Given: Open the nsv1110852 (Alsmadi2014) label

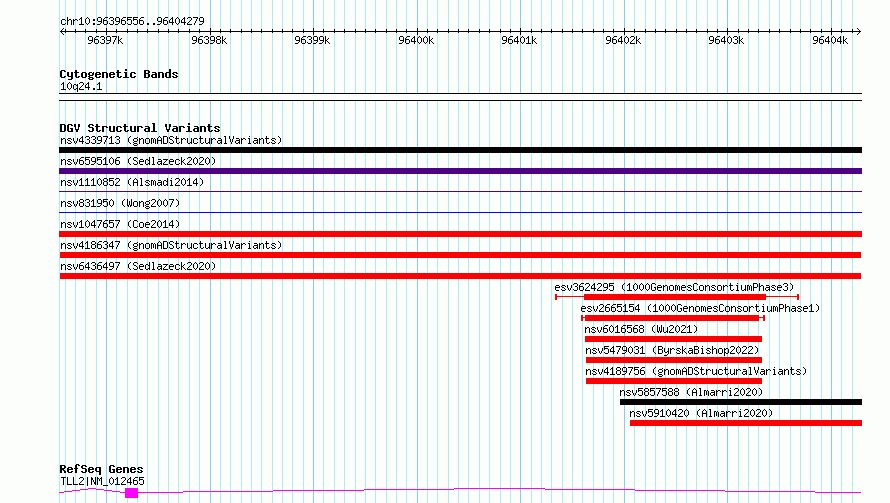Looking at the screenshot, I should [132, 182].
